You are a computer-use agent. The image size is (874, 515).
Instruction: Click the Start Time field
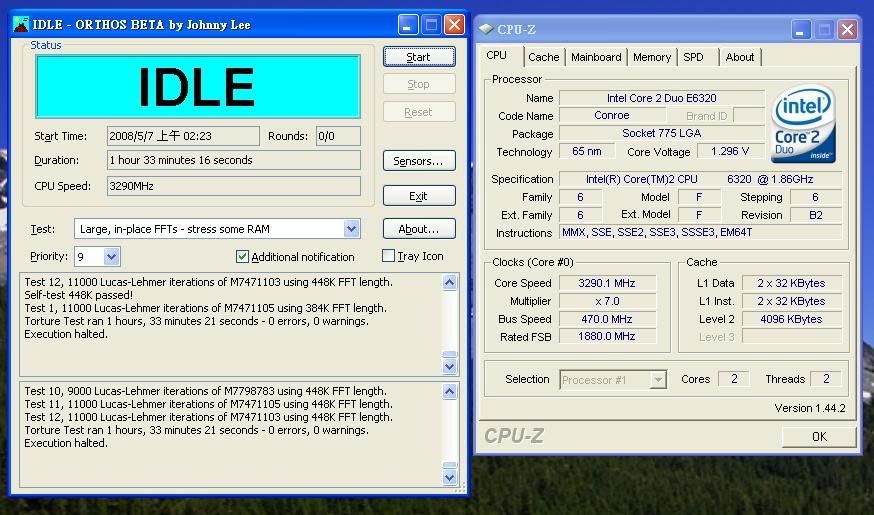tap(183, 136)
